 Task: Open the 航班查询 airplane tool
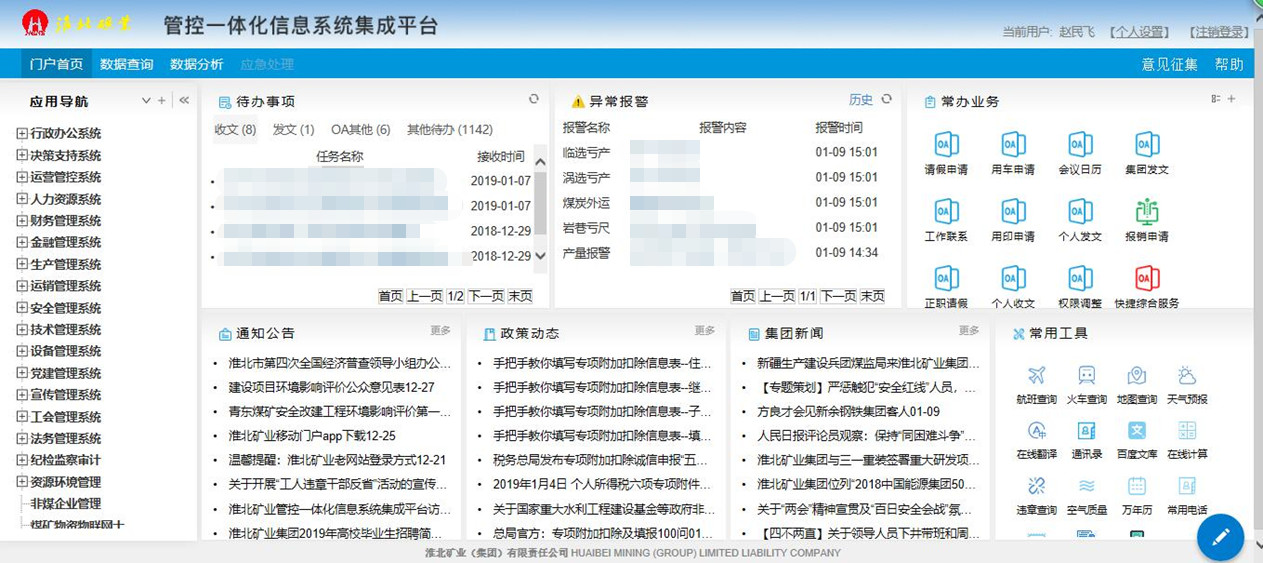click(x=1036, y=376)
